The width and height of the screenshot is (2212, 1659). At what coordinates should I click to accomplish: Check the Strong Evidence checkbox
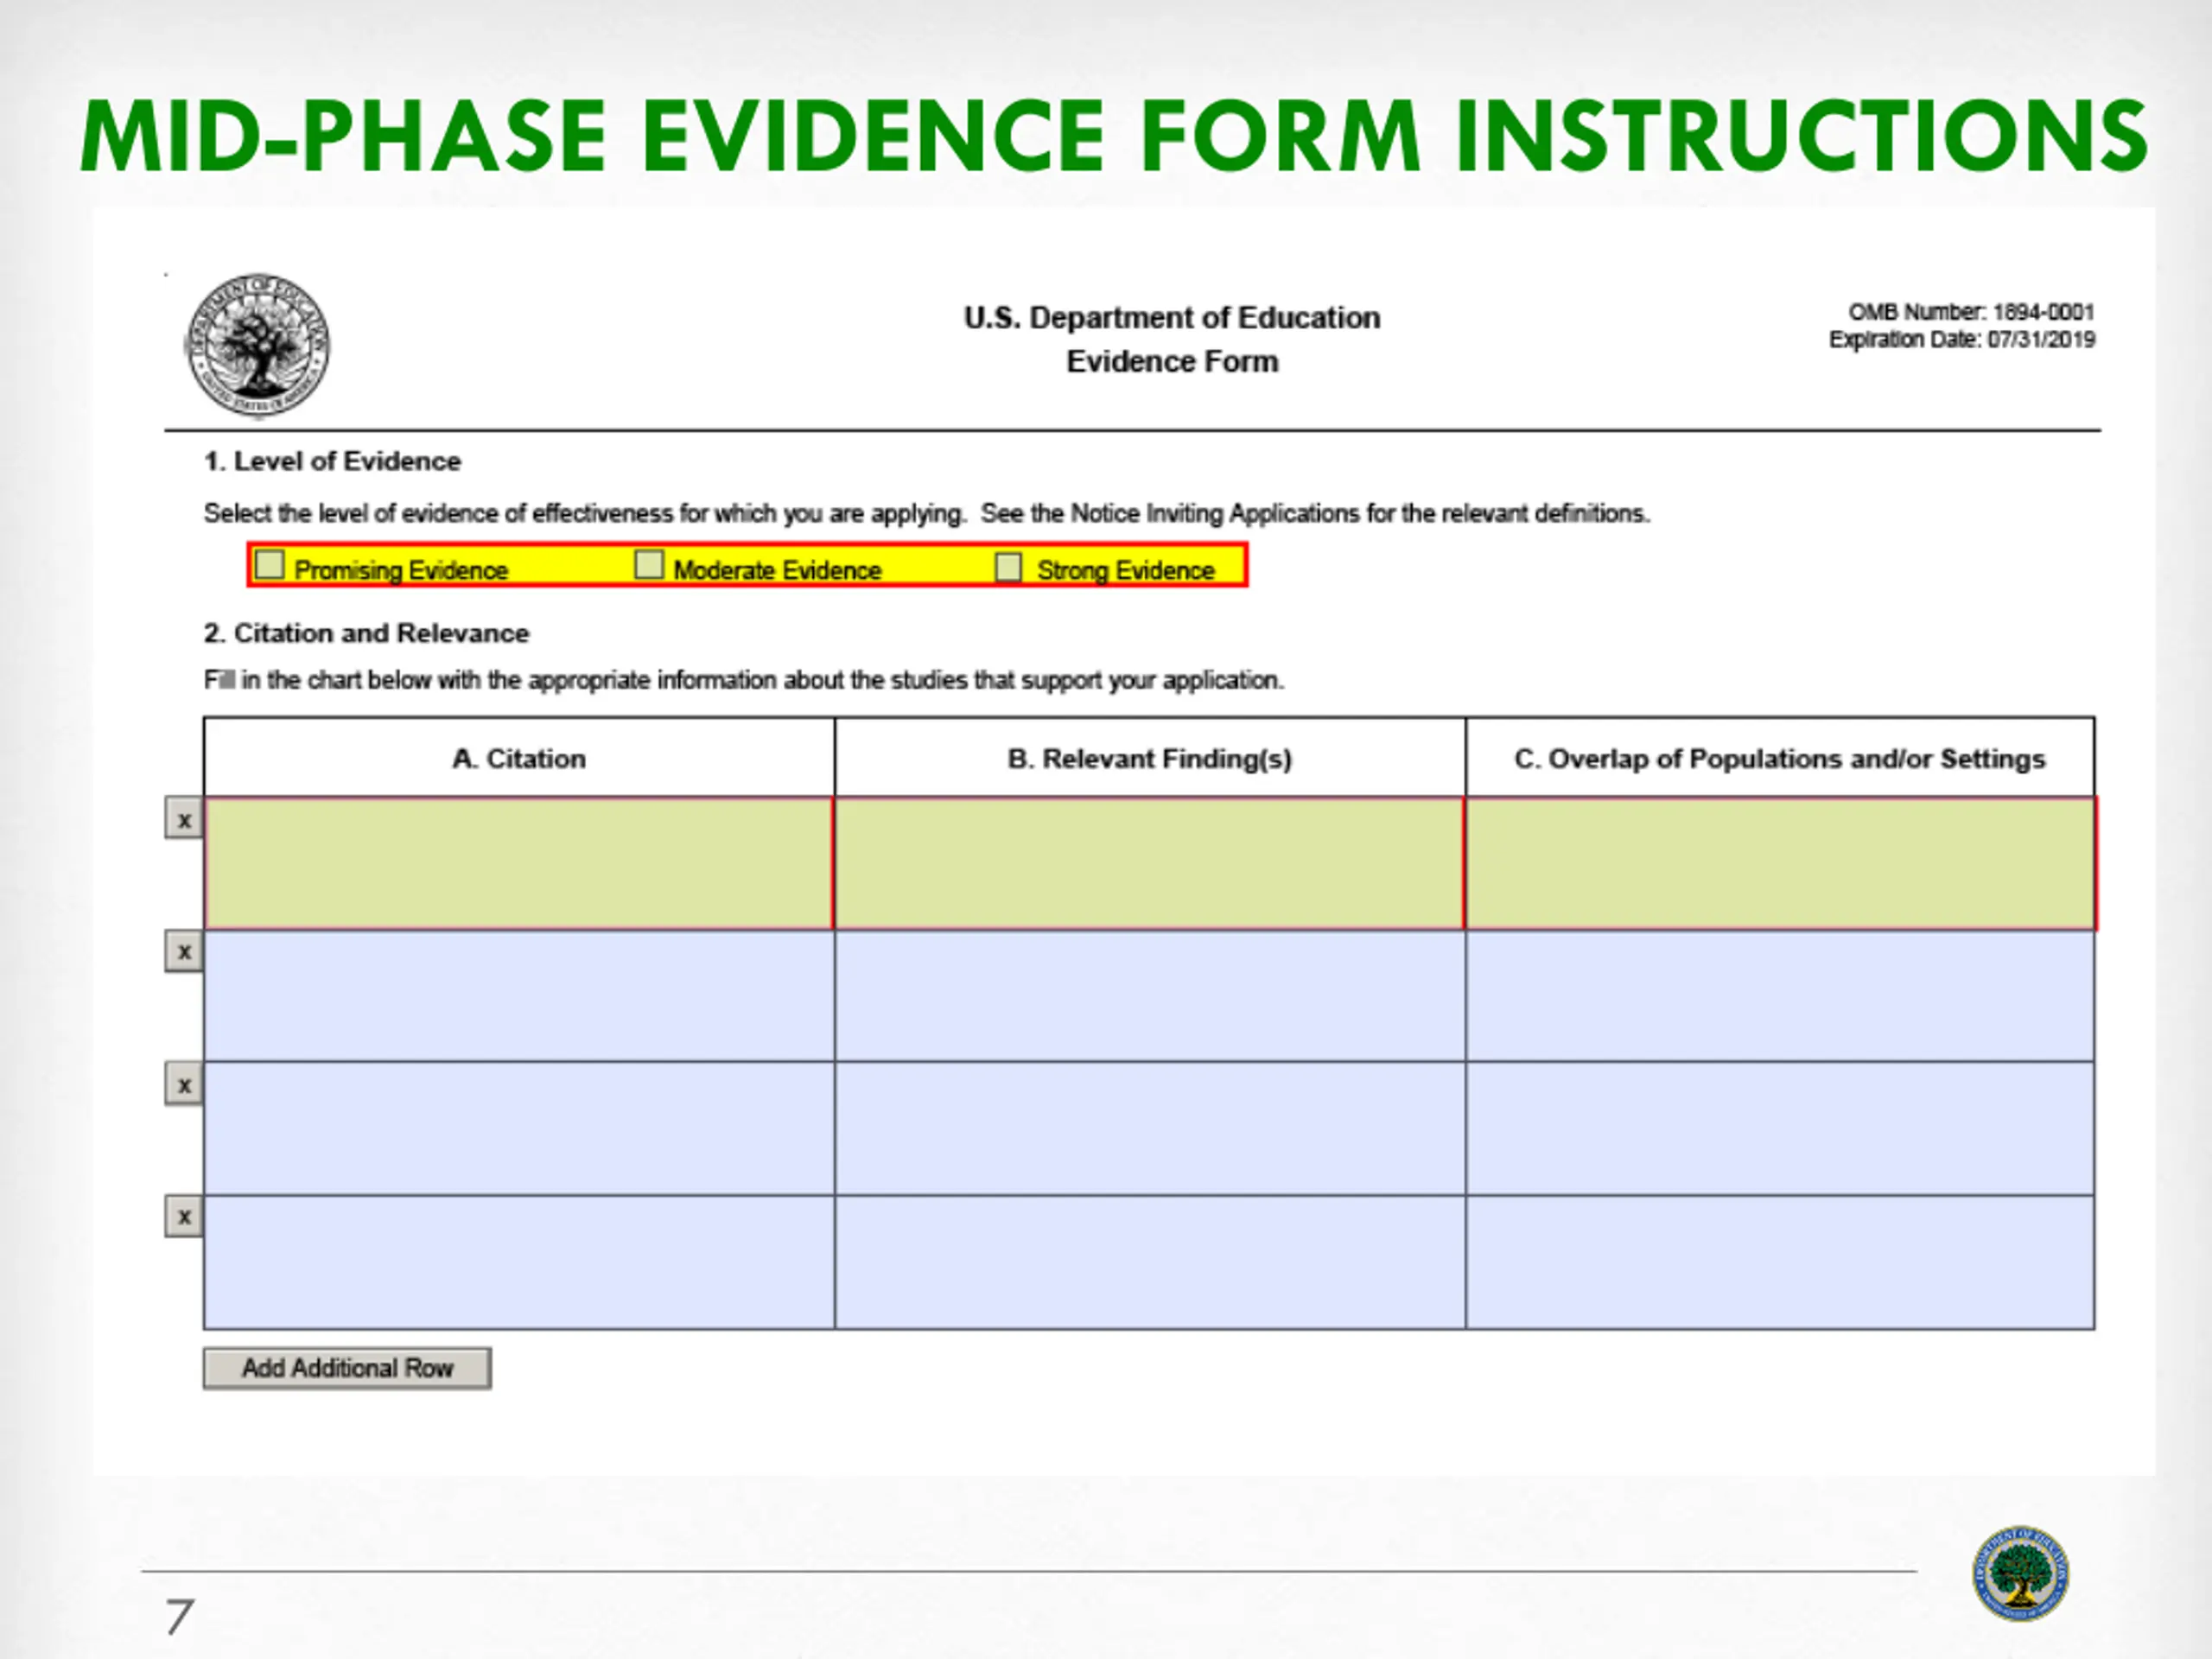pyautogui.click(x=1008, y=566)
